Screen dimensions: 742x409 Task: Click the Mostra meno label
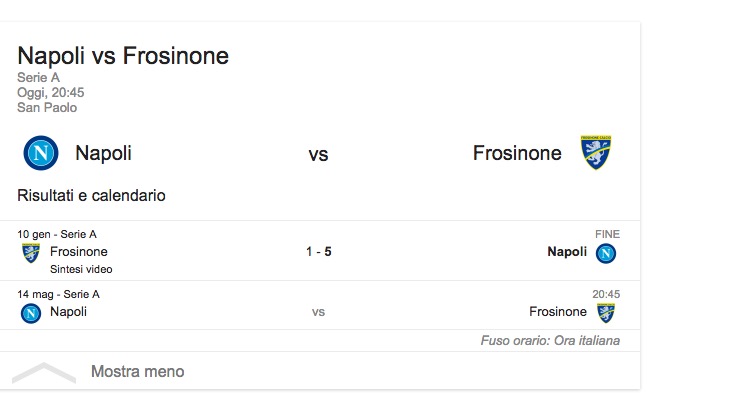click(137, 372)
